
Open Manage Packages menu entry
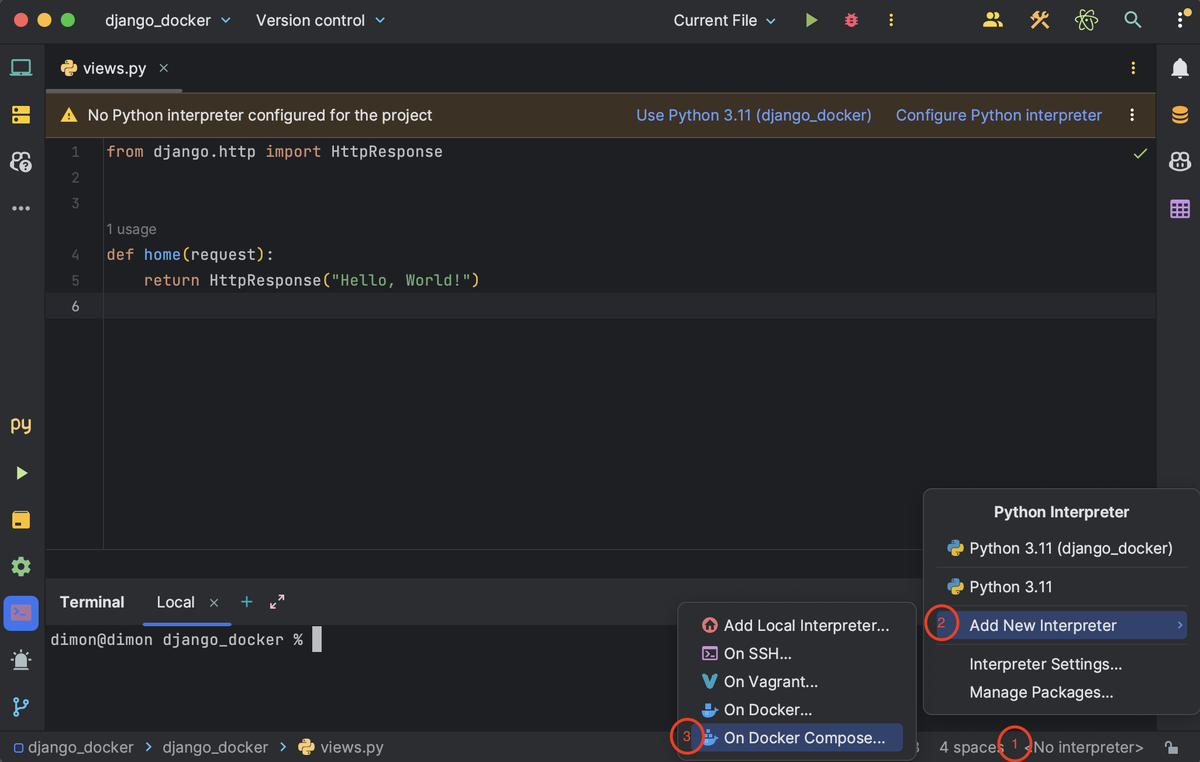coord(1060,692)
